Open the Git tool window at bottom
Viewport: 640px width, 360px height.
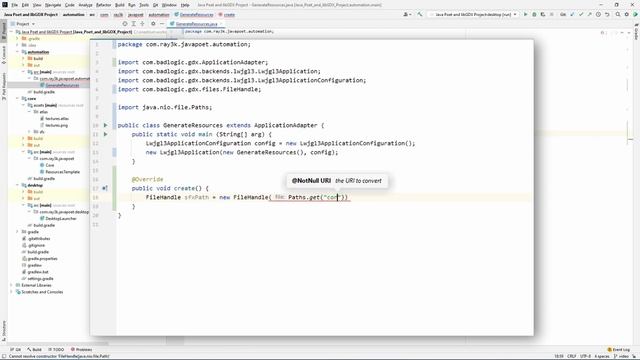[x=16, y=349]
